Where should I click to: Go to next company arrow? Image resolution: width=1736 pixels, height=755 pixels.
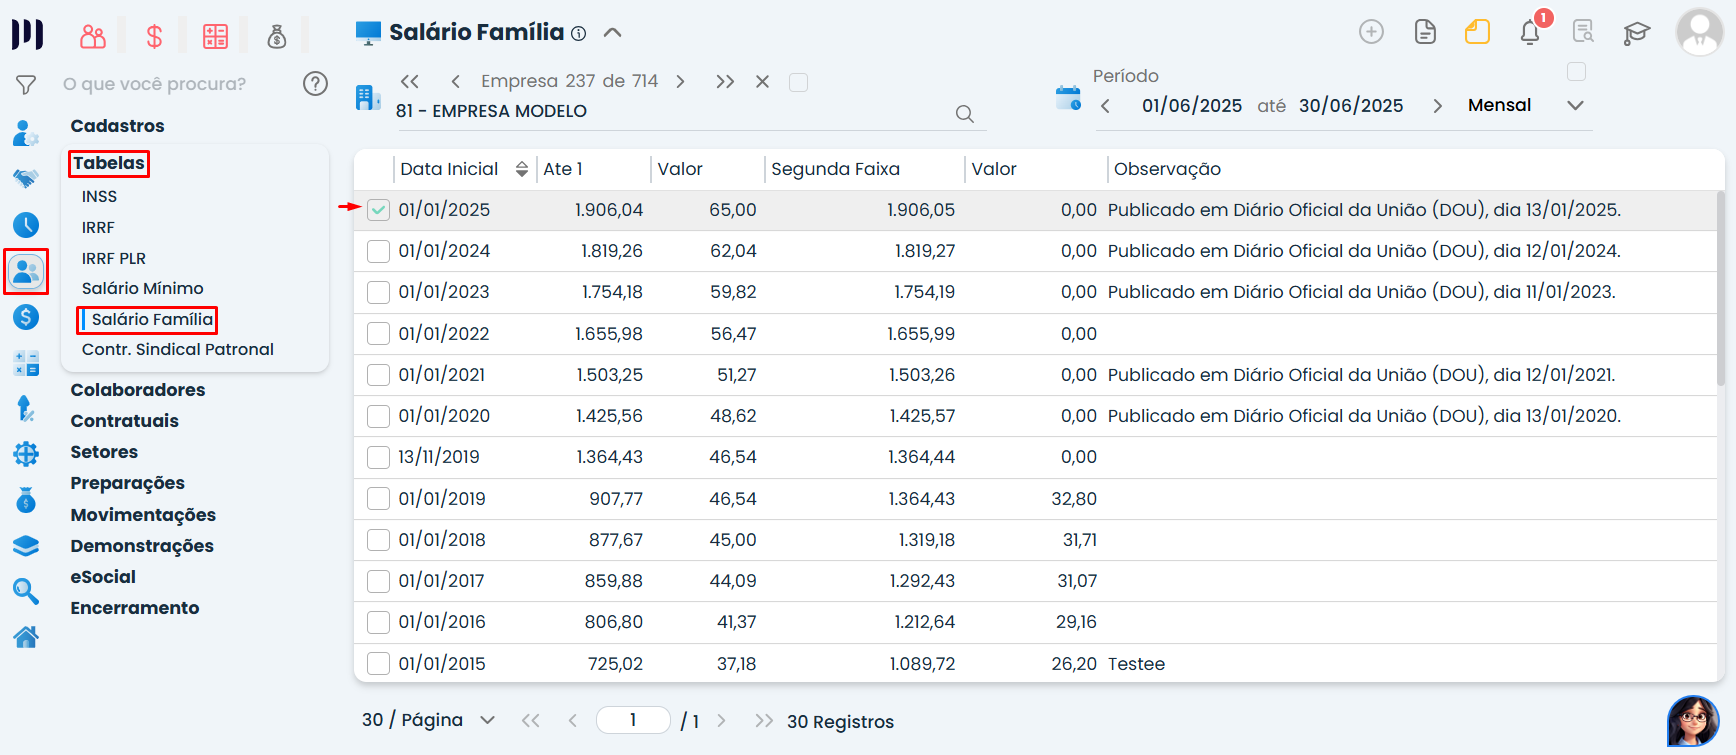click(x=681, y=82)
